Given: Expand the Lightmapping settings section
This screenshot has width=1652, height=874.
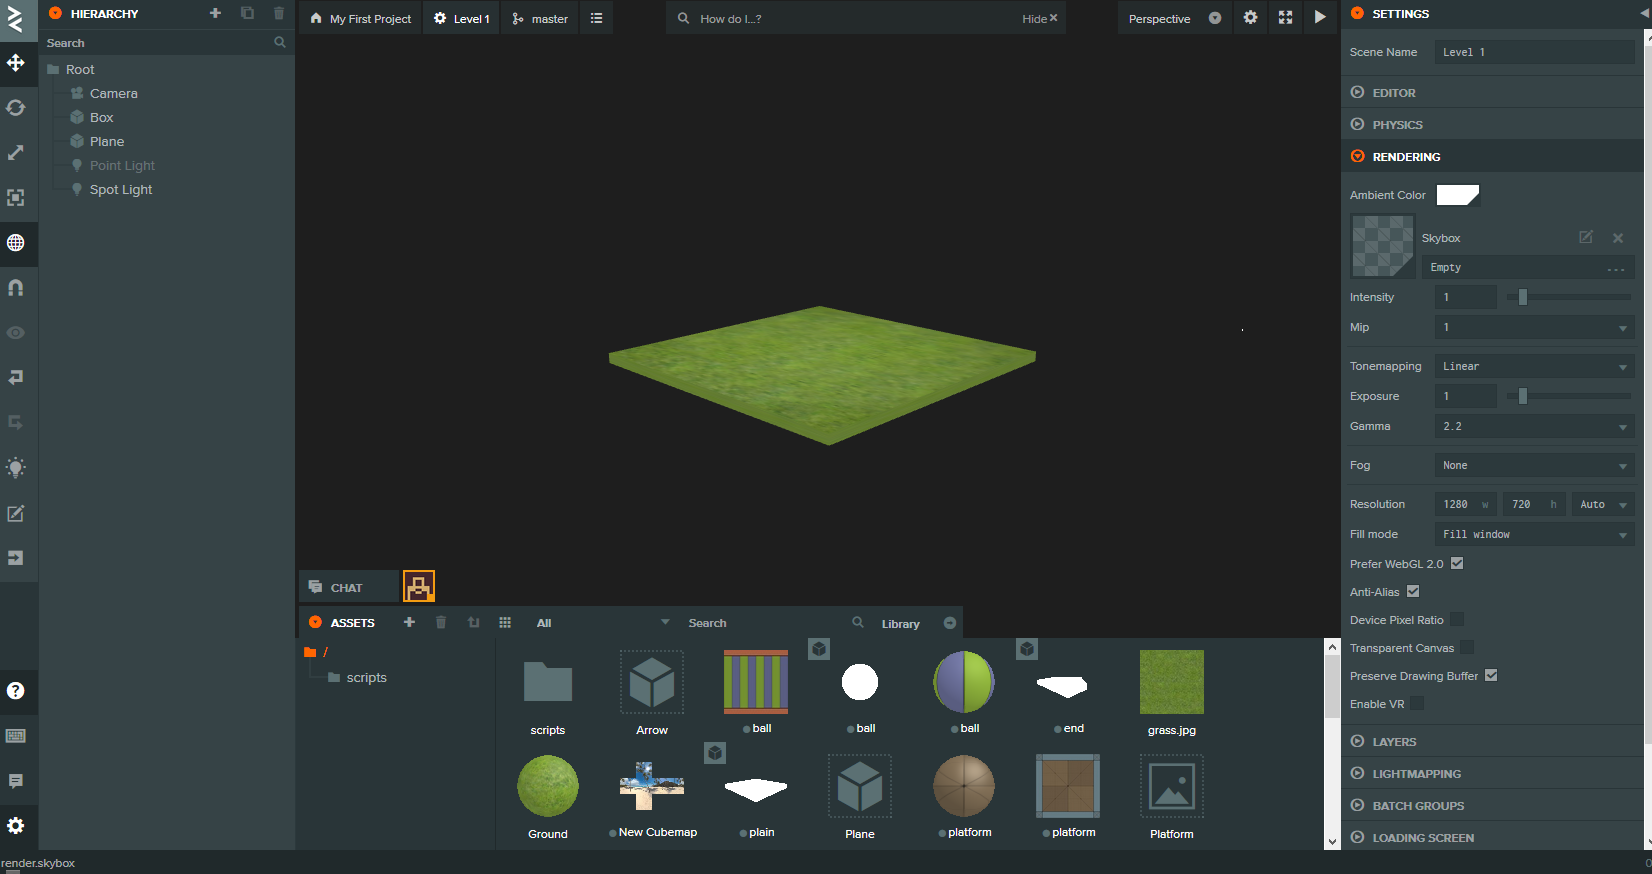Looking at the screenshot, I should [x=1490, y=773].
